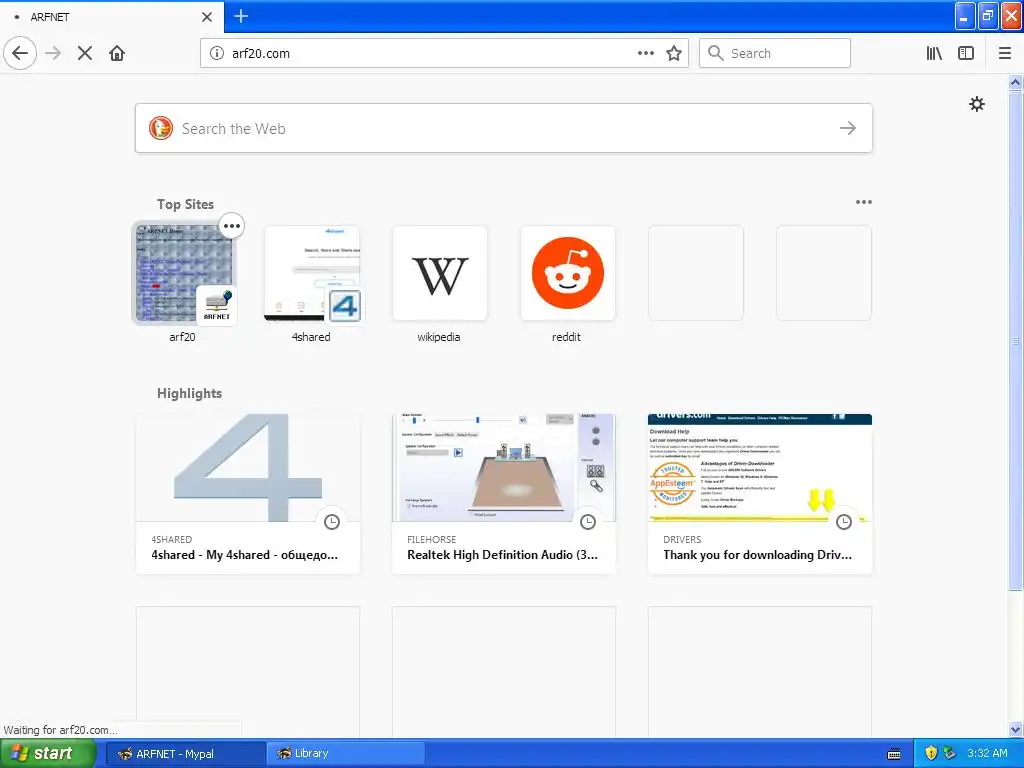The width and height of the screenshot is (1024, 768).
Task: Open new tab page preferences gear
Action: [x=976, y=104]
